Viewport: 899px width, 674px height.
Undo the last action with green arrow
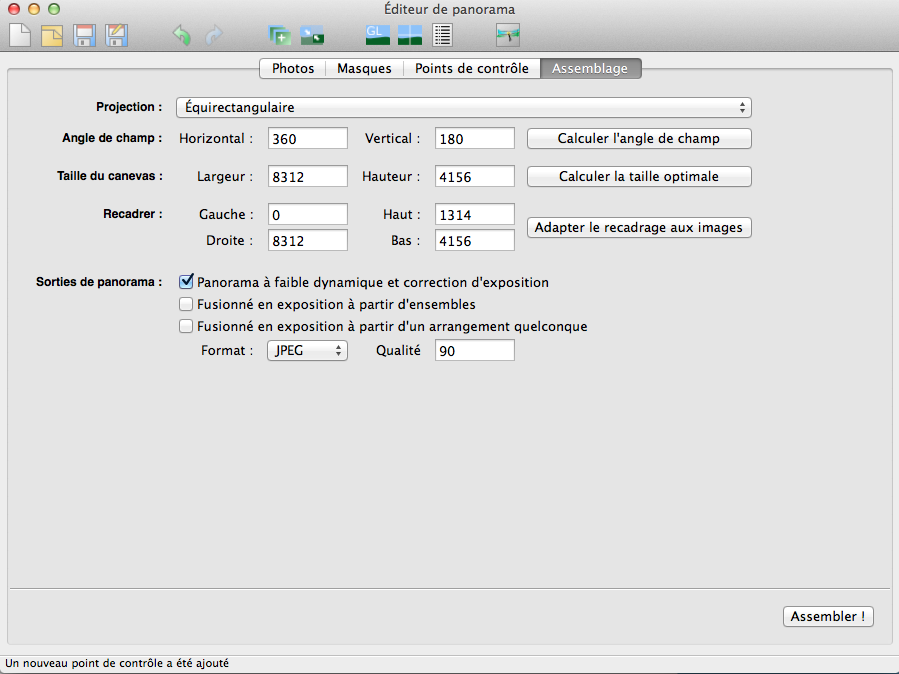(181, 35)
